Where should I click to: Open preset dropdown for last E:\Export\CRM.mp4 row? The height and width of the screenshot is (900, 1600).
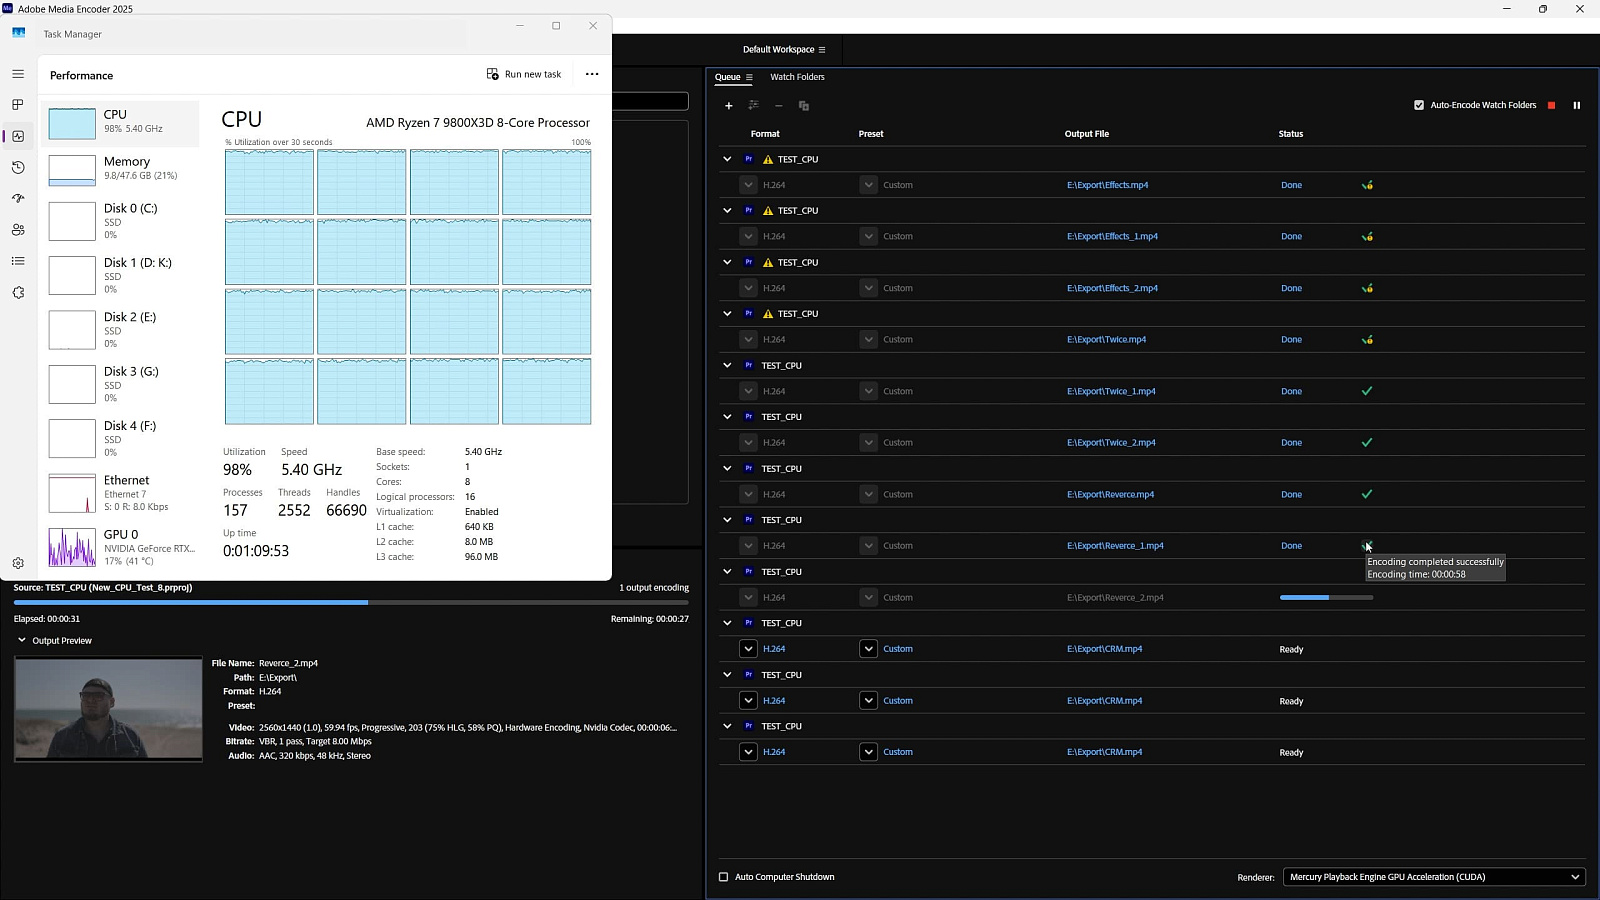(868, 752)
